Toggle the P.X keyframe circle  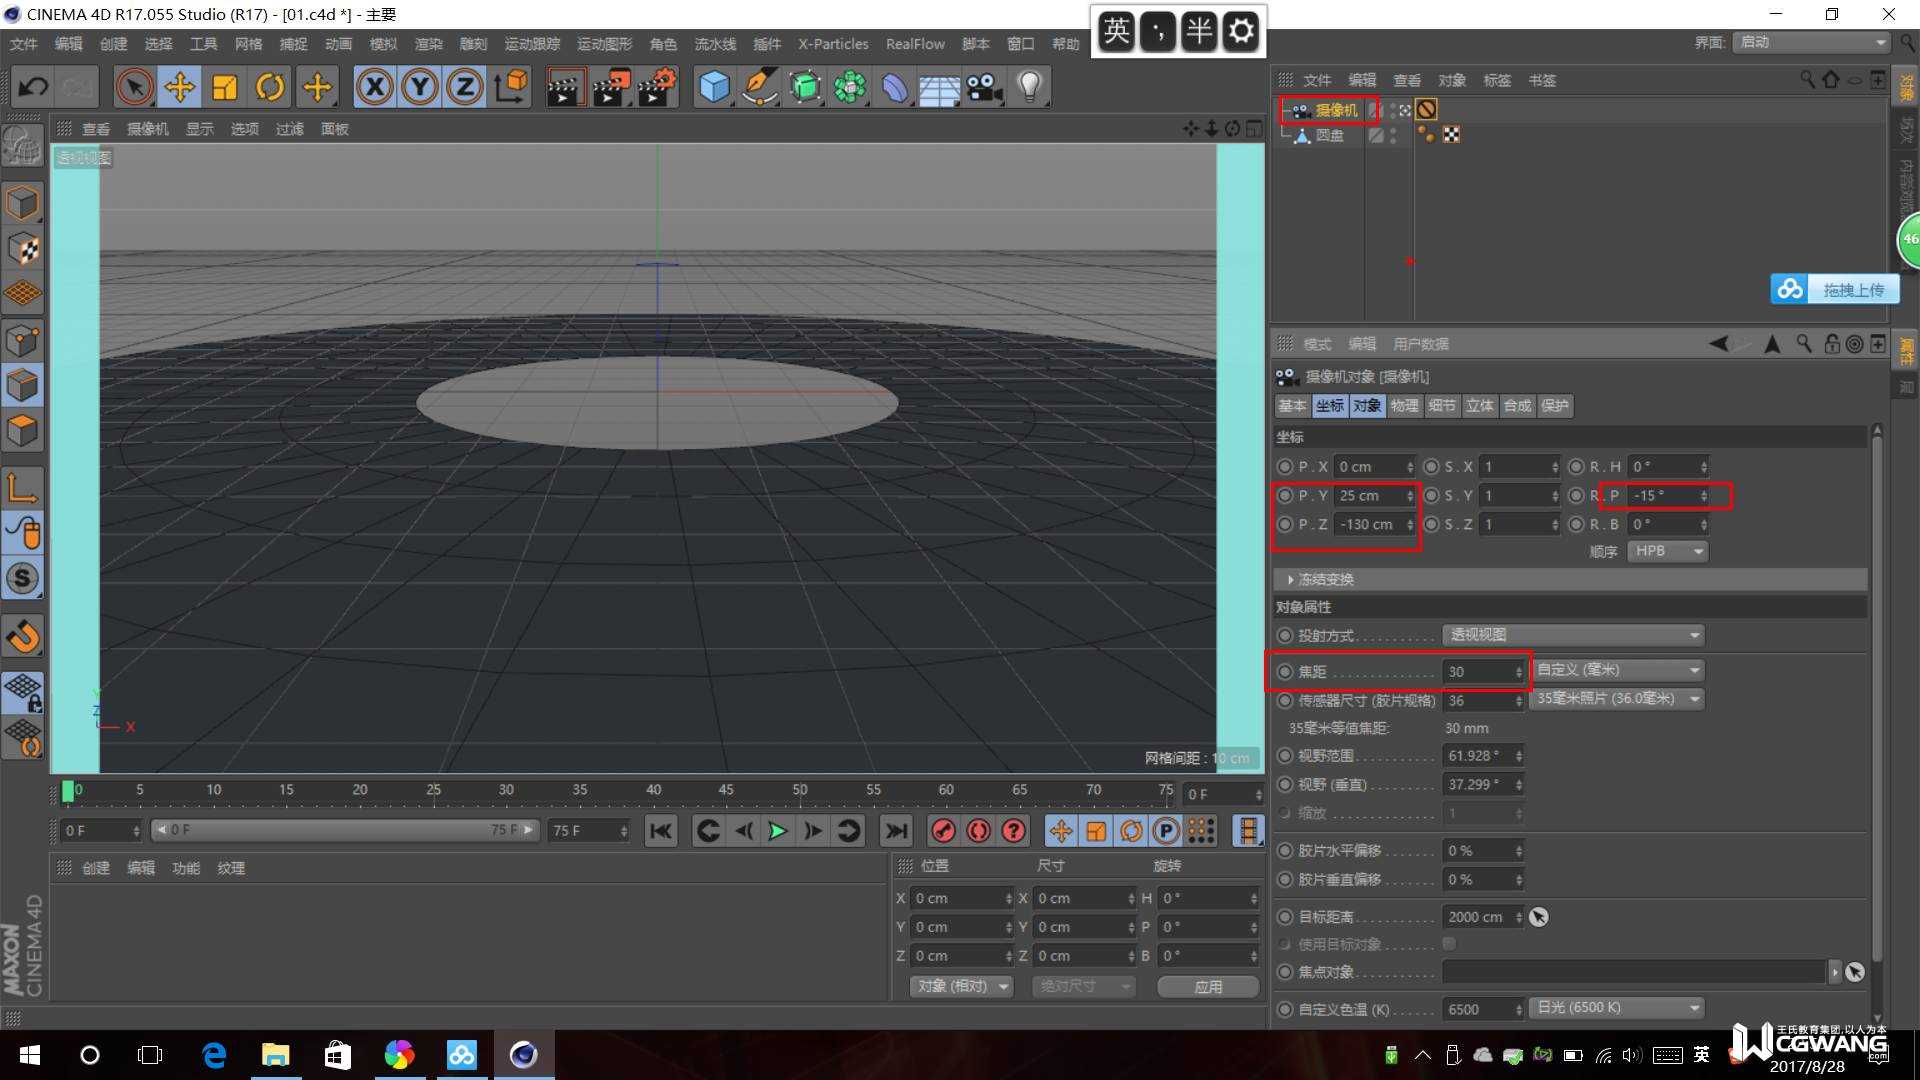pos(1286,467)
